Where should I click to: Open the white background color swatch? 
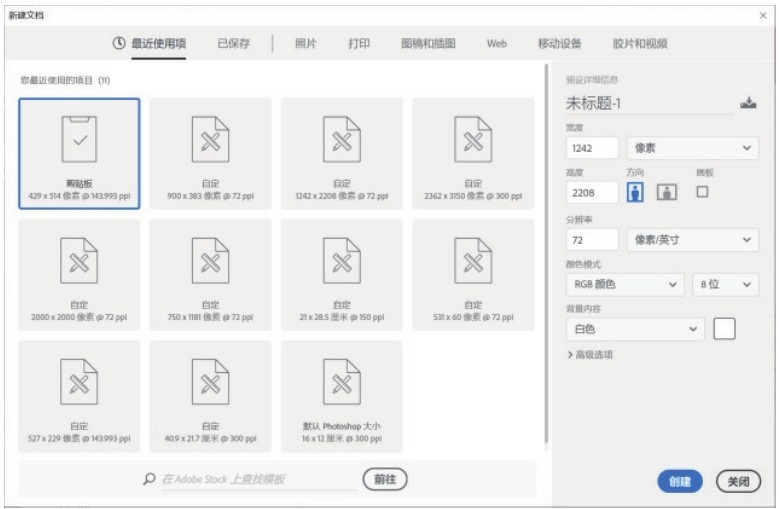point(724,329)
